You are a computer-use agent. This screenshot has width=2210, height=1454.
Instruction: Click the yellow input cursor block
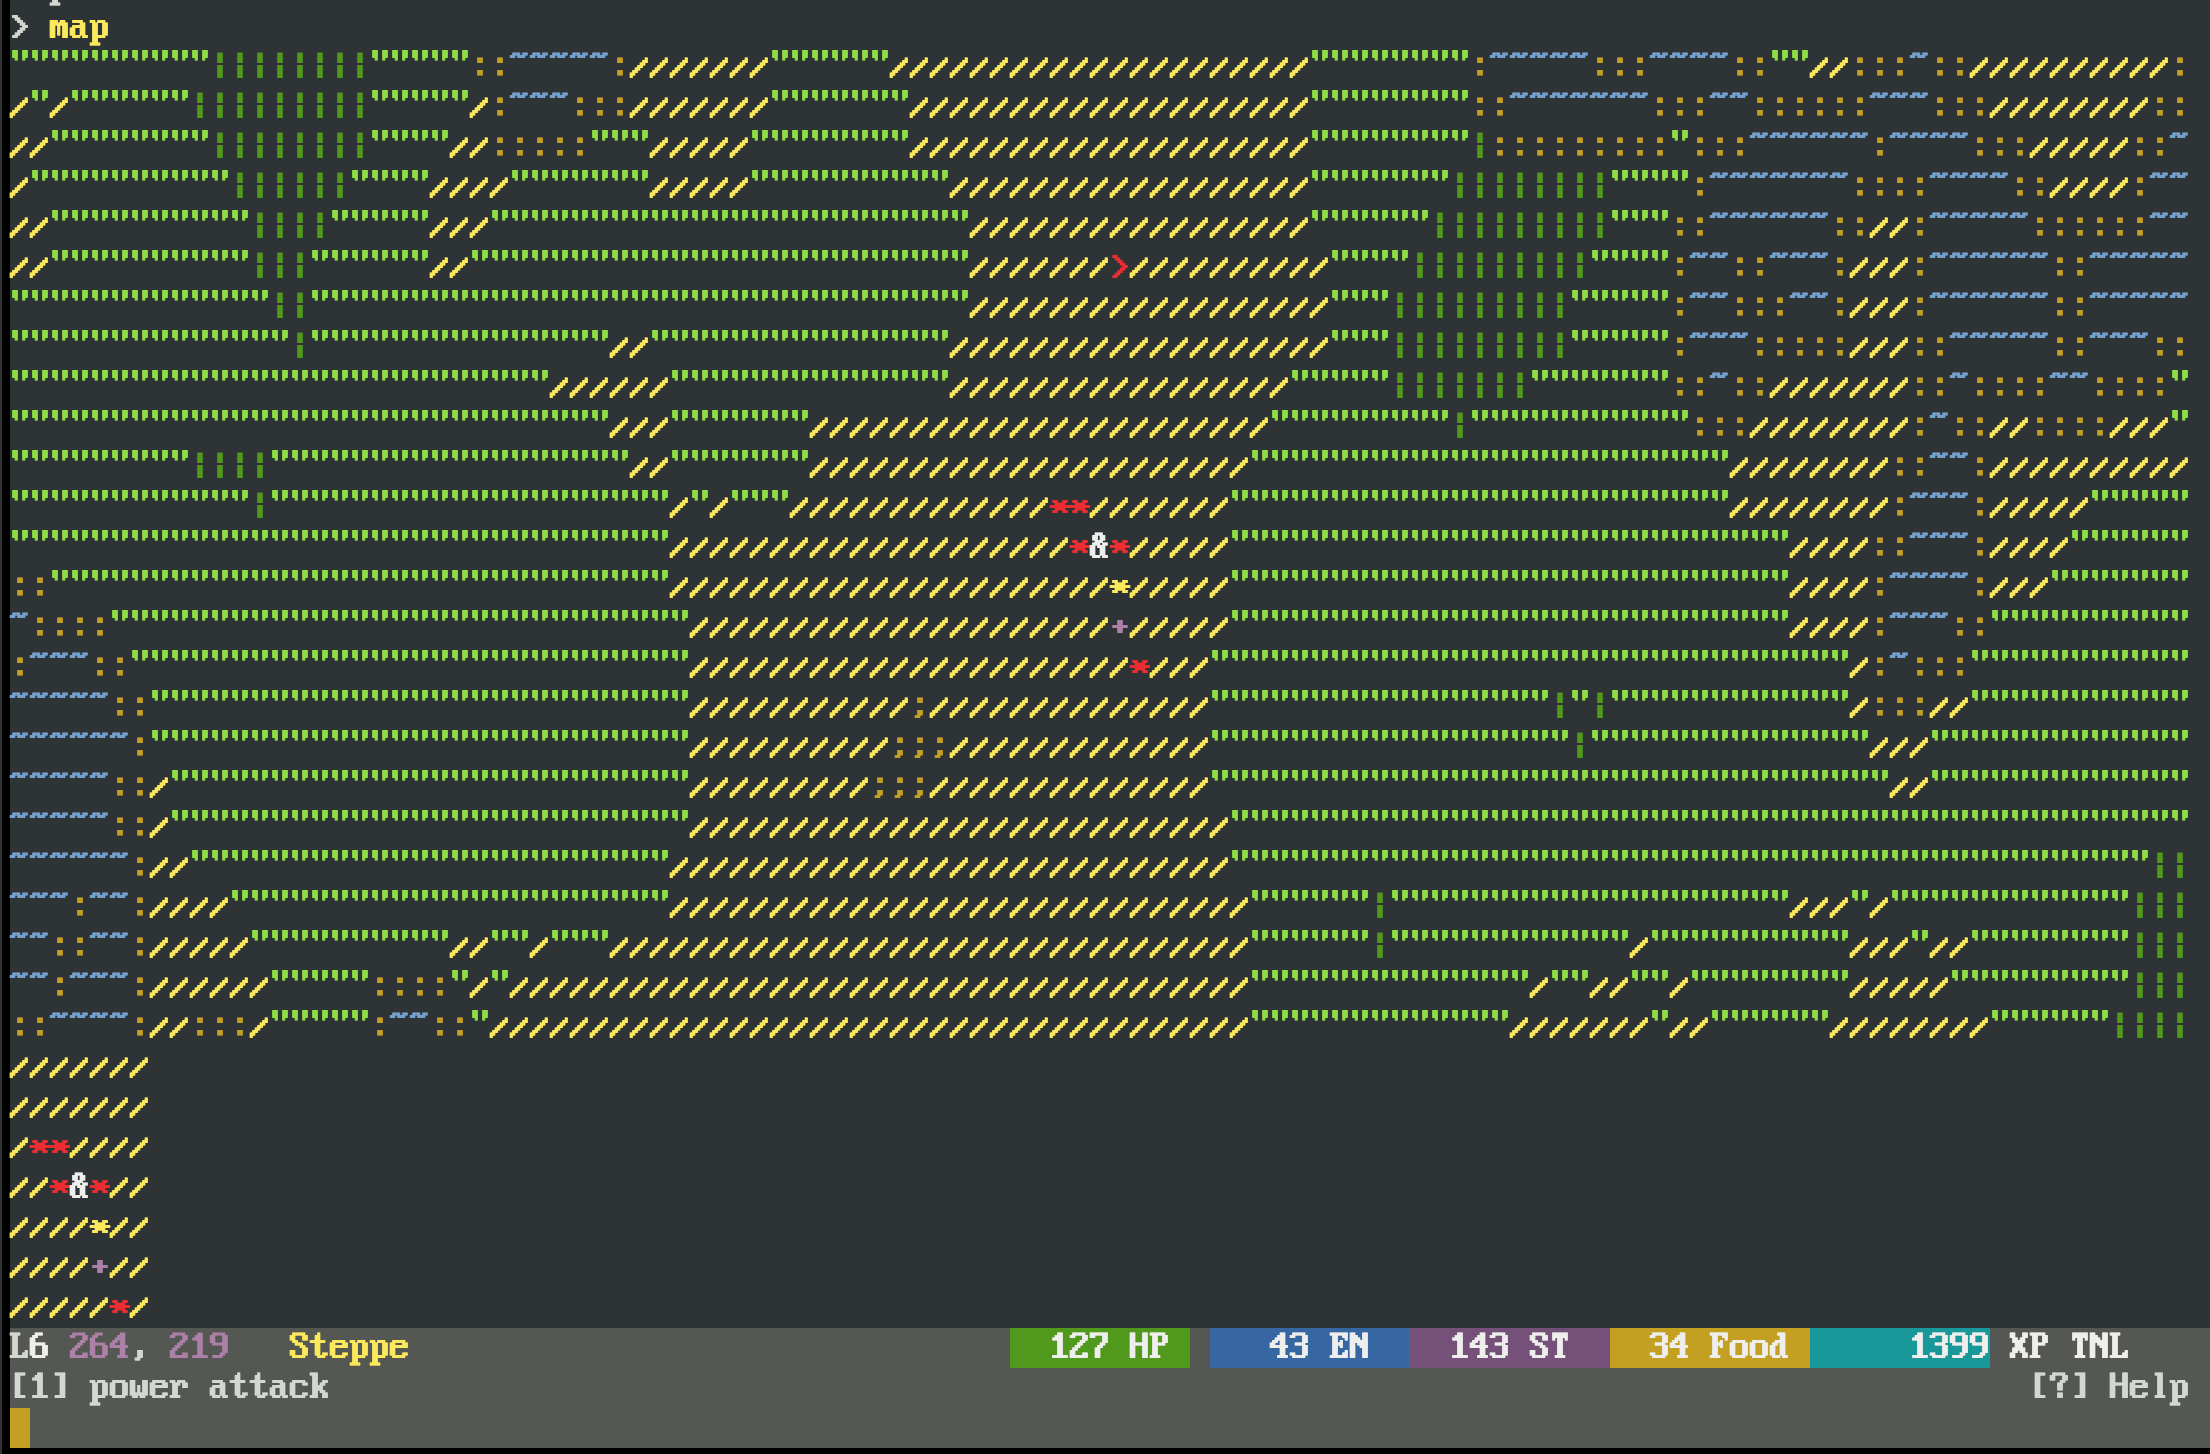(20, 1427)
